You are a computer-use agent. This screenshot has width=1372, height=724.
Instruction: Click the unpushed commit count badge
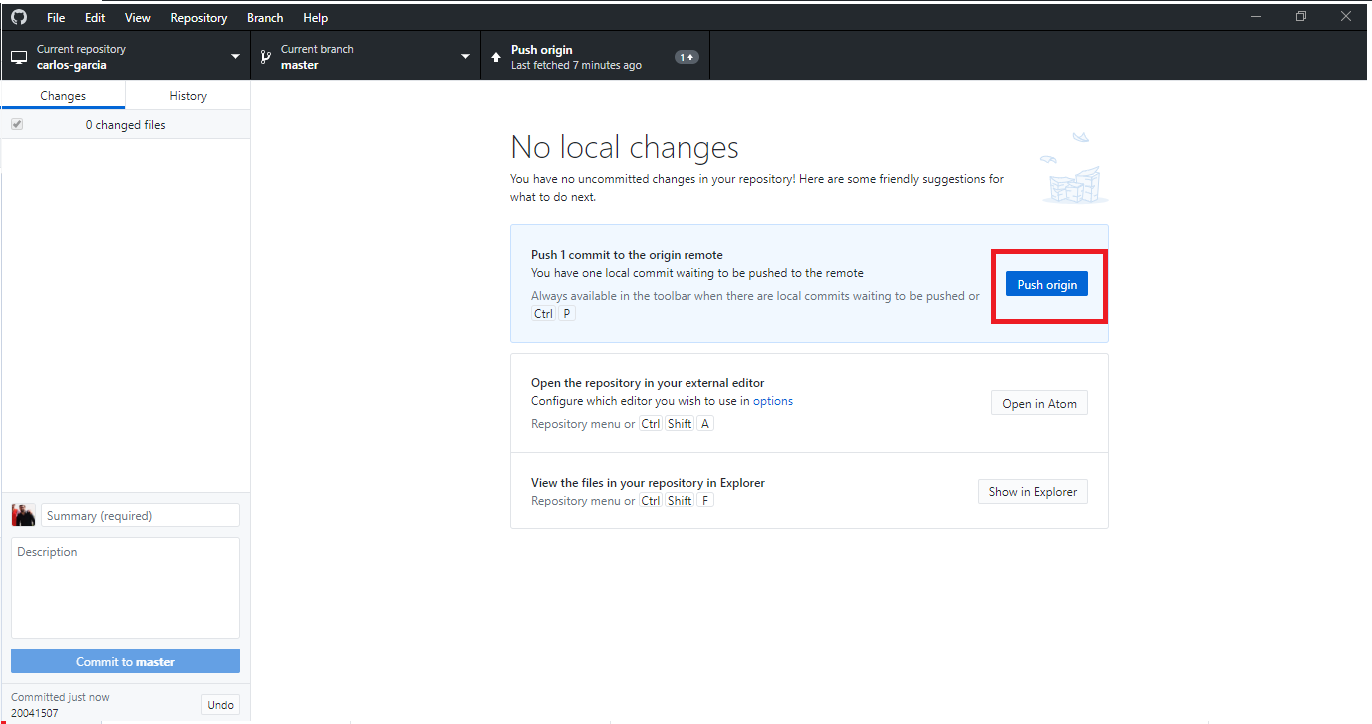687,57
